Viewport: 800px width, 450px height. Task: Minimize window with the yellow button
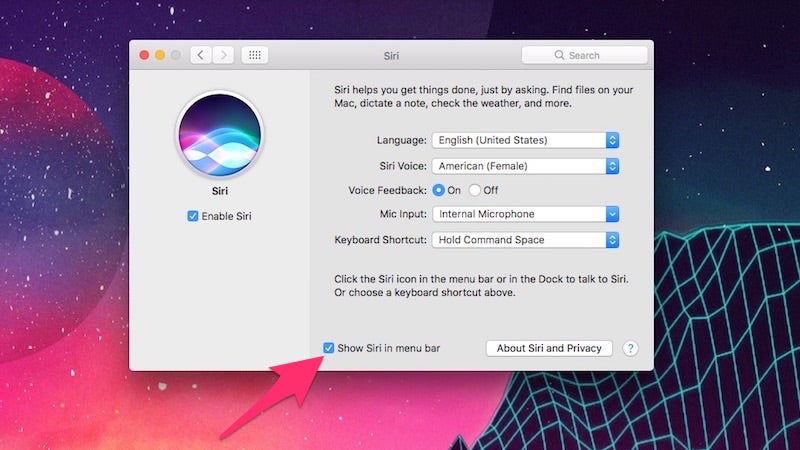160,55
